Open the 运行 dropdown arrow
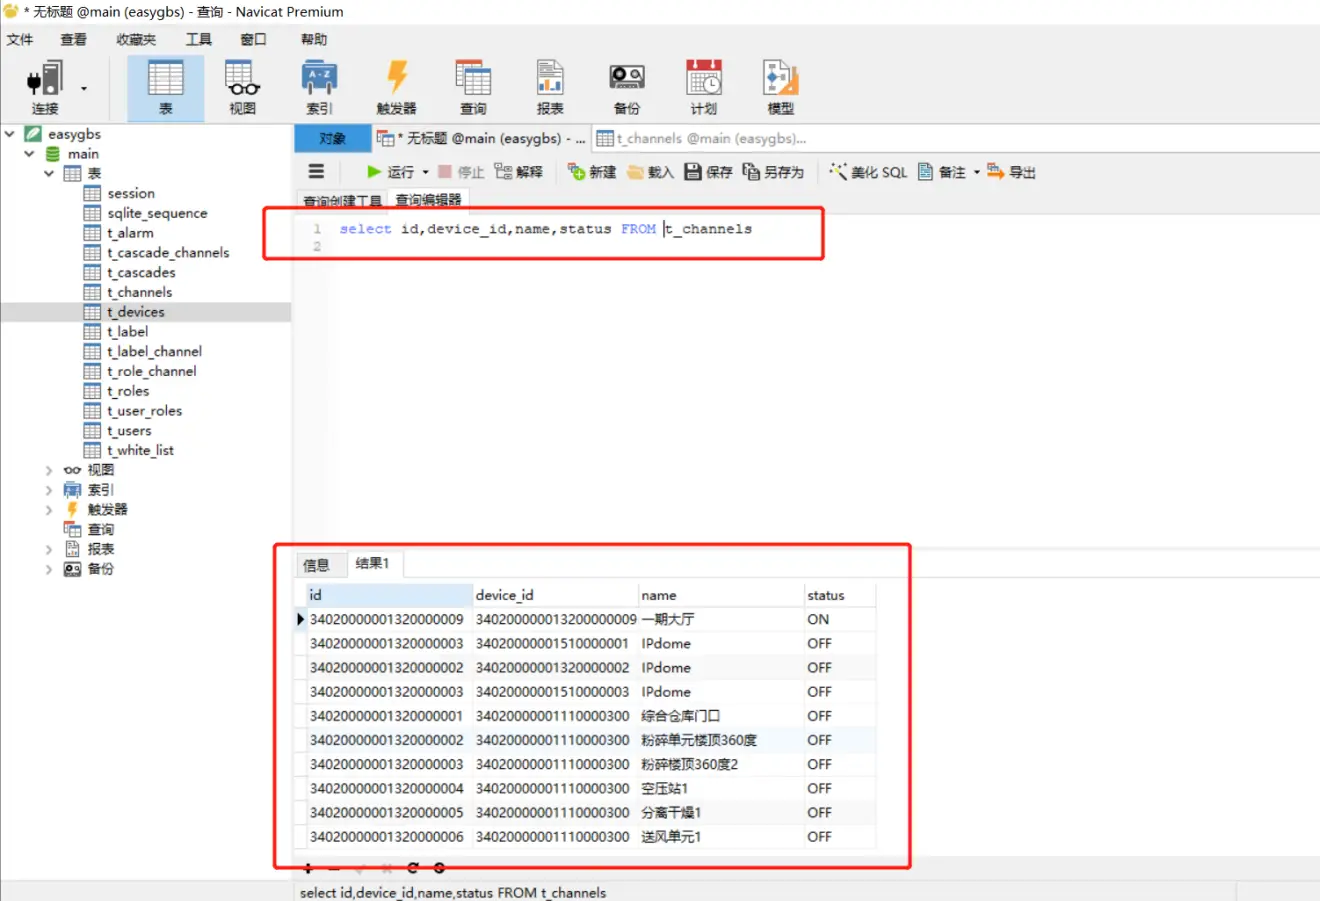The width and height of the screenshot is (1320, 901). 424,171
